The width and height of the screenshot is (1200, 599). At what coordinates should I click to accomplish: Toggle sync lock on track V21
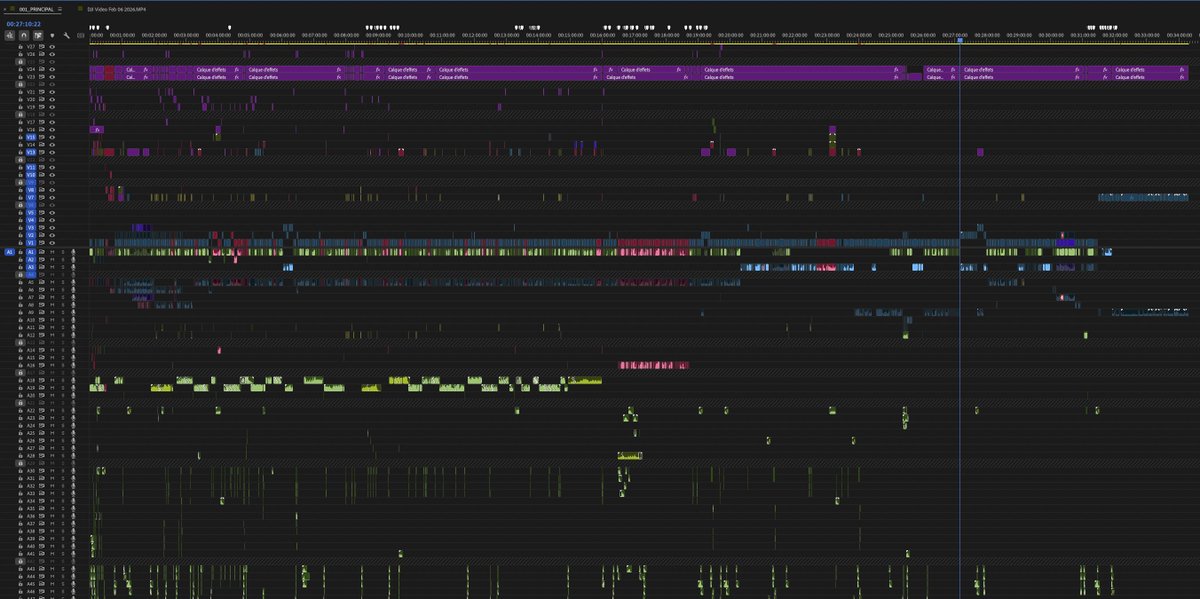tap(42, 92)
